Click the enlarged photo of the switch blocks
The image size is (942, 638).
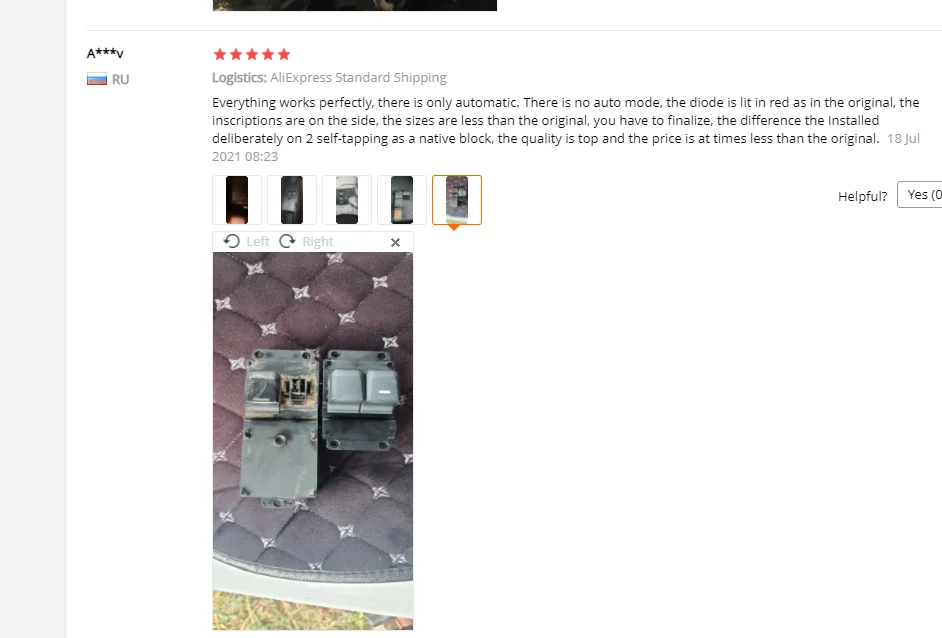click(x=313, y=441)
